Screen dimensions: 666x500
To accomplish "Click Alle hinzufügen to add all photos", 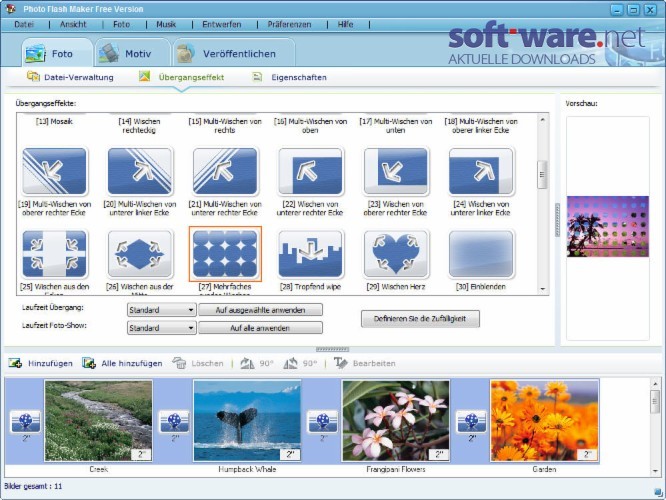I will [122, 363].
